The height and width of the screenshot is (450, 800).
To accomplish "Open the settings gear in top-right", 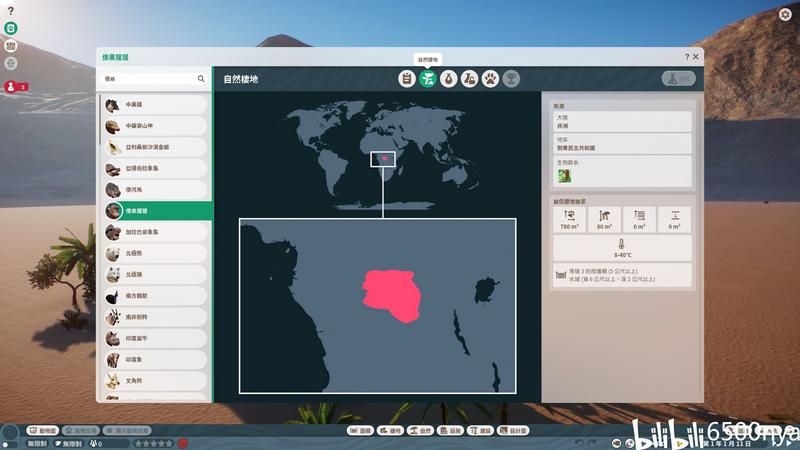I will coord(785,14).
